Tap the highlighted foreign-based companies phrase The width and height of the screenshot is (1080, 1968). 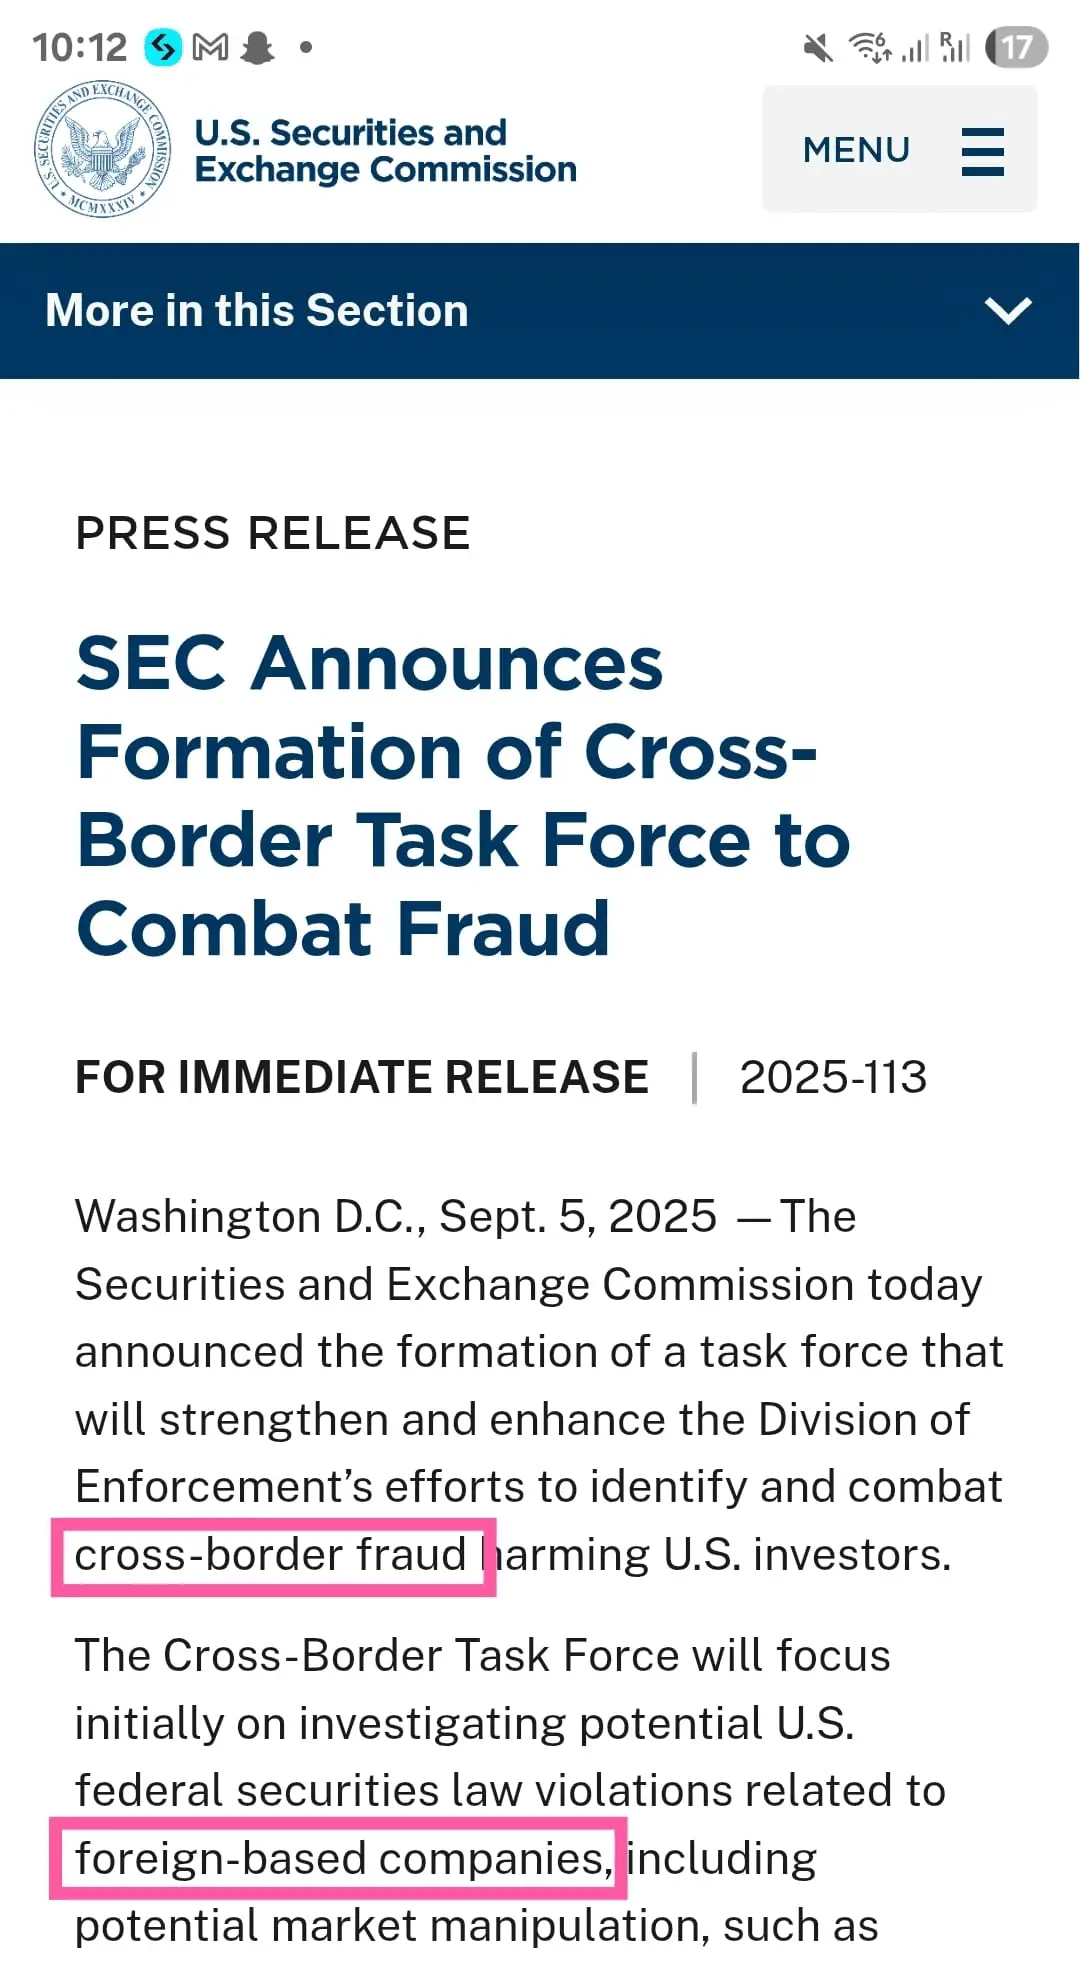coord(344,1859)
